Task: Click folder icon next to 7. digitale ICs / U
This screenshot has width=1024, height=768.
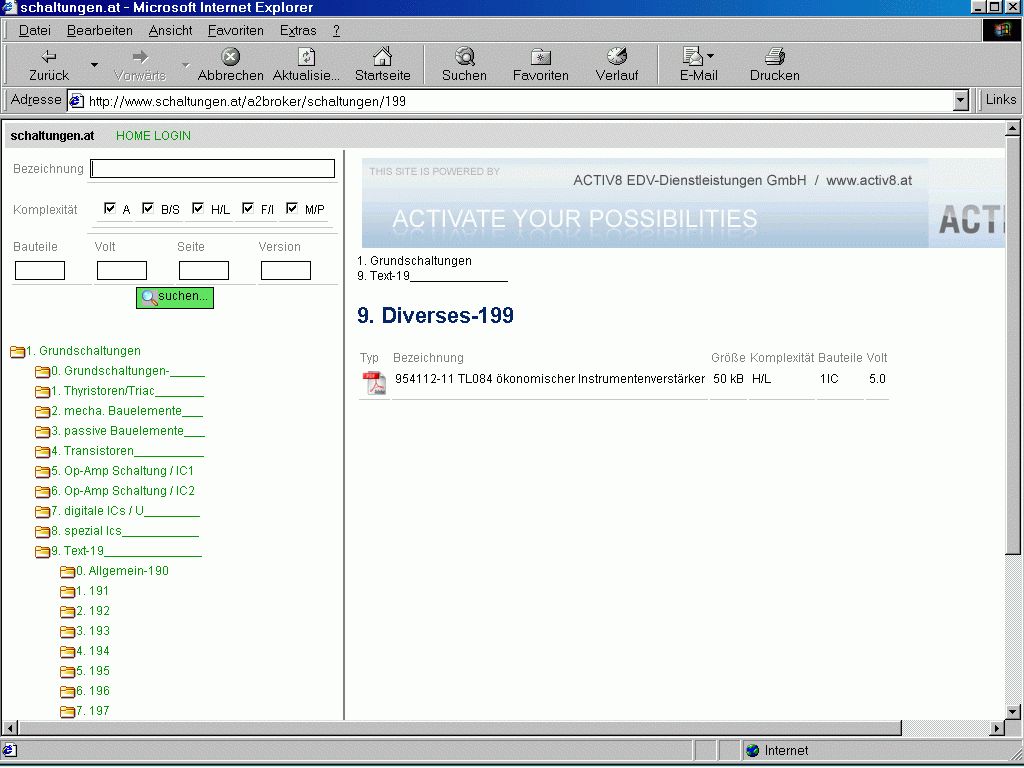Action: [42, 512]
